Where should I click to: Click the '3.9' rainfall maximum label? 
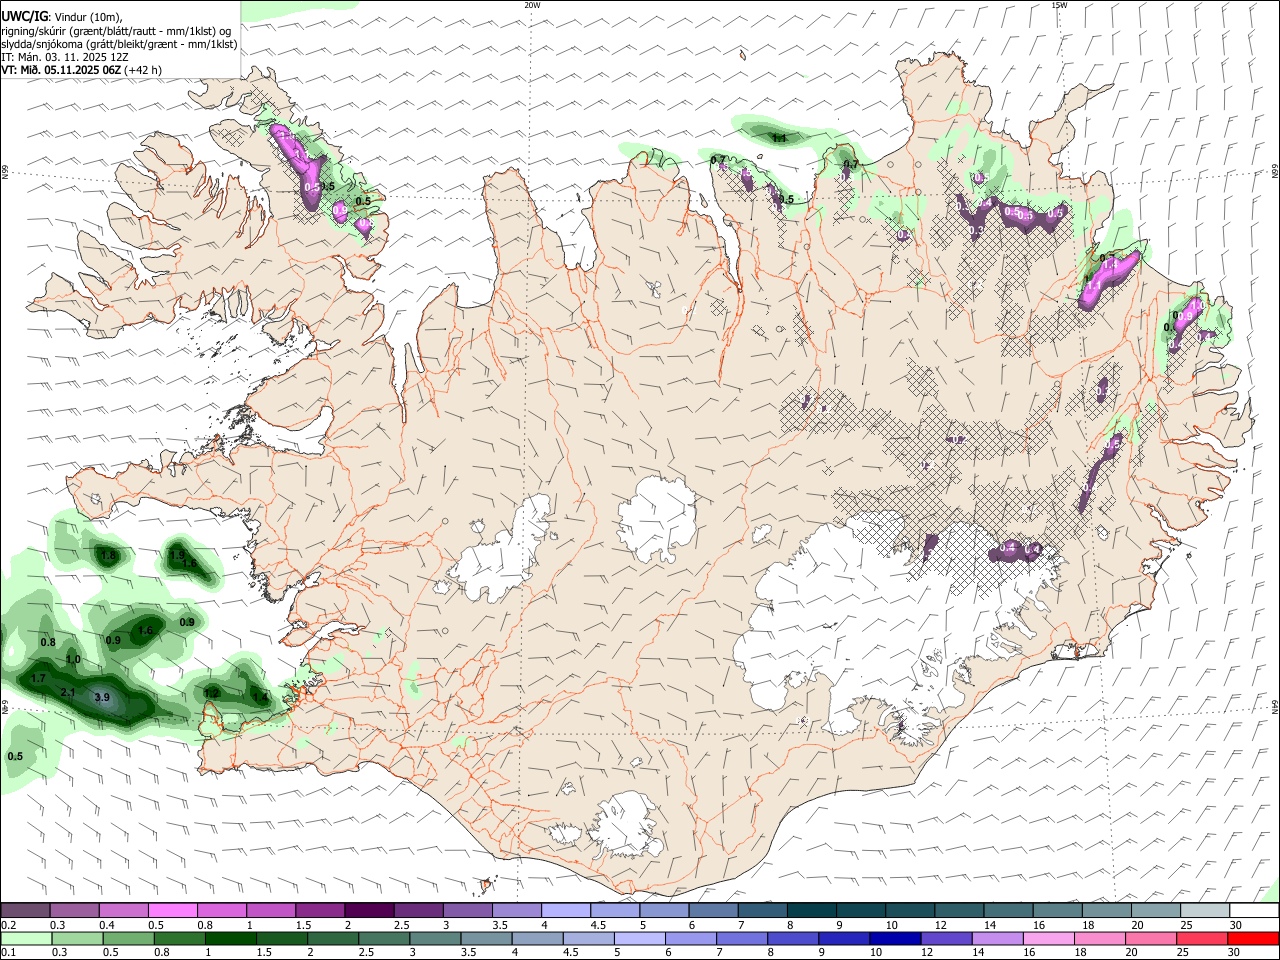coord(101,698)
